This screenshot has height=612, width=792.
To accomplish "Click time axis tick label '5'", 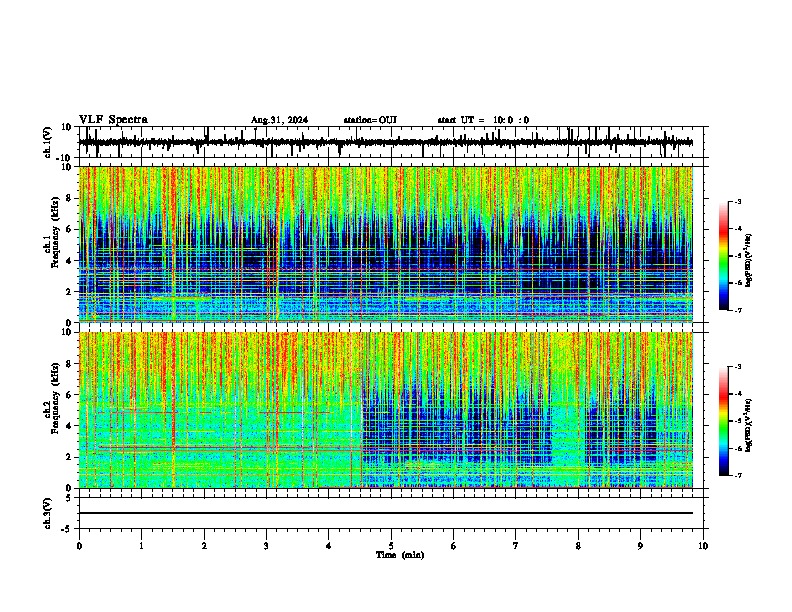I will tap(391, 546).
